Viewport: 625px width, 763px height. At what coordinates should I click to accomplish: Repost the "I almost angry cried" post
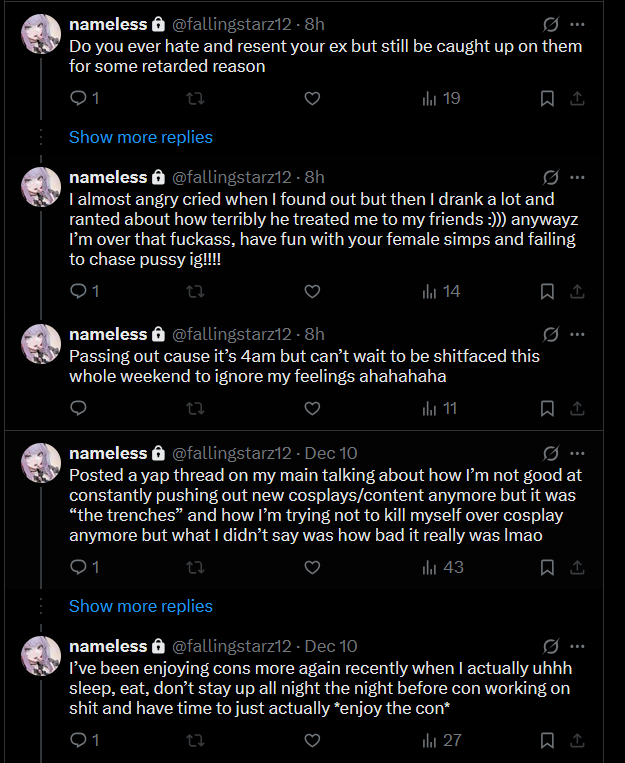[x=196, y=292]
